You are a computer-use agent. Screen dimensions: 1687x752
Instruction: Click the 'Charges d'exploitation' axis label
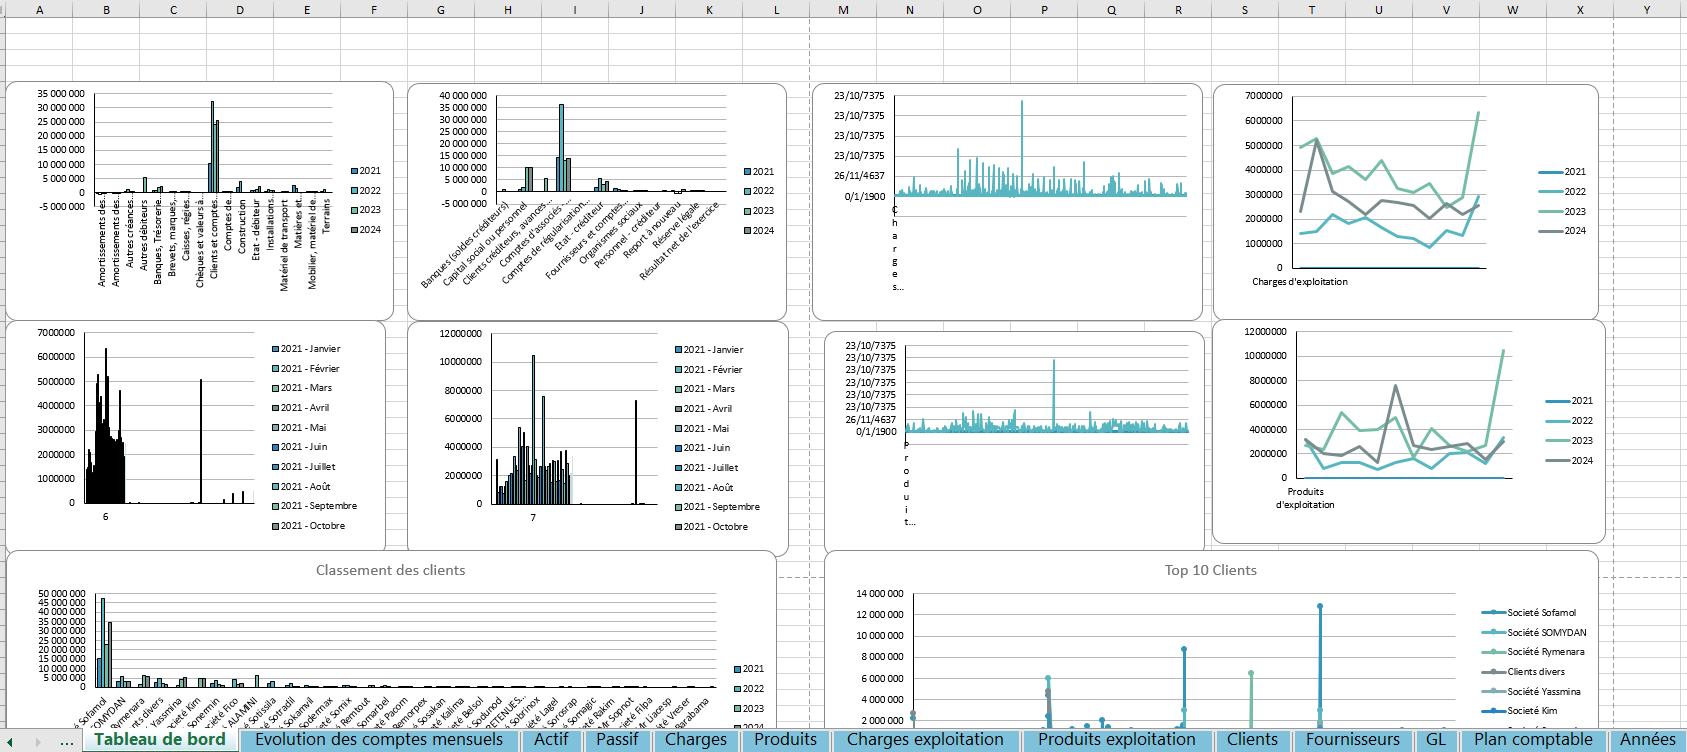(1299, 282)
